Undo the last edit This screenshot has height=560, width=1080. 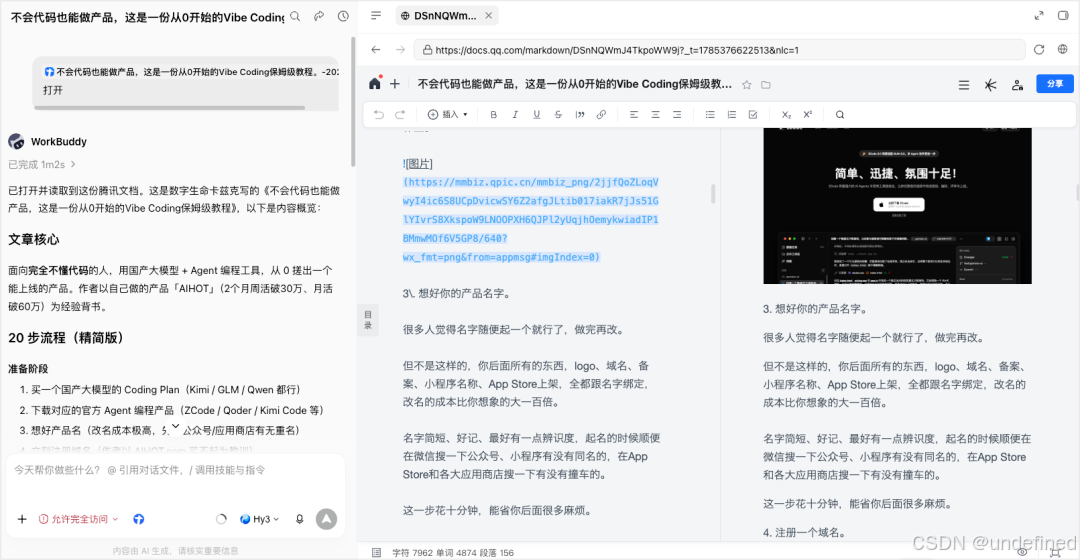click(x=378, y=114)
